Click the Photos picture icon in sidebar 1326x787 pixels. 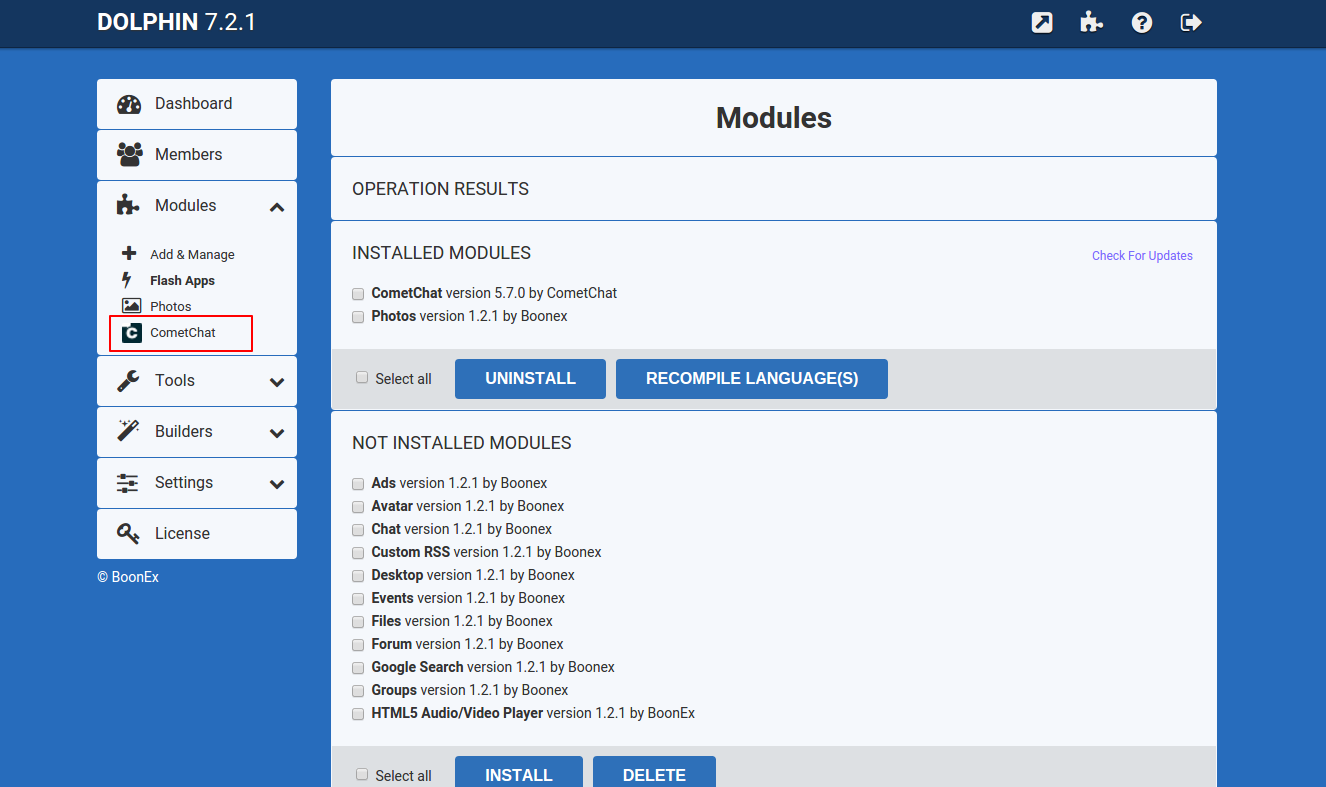pos(131,306)
